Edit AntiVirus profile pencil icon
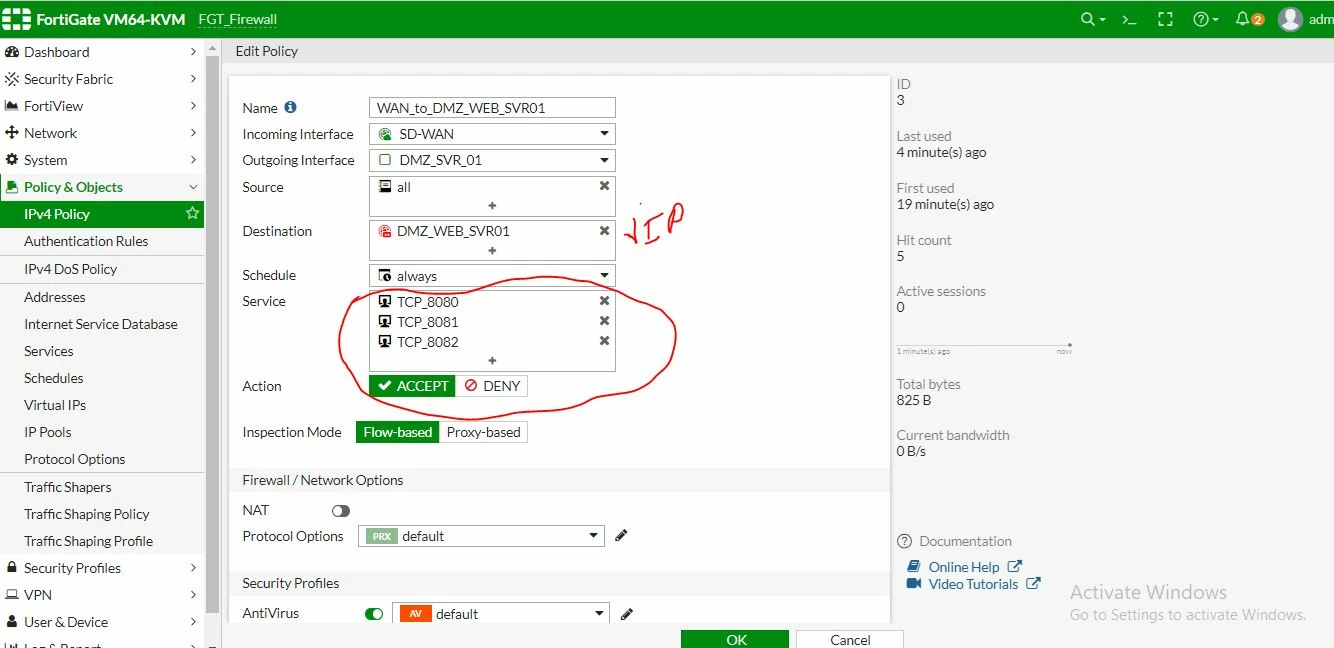The height and width of the screenshot is (648, 1334). point(627,614)
